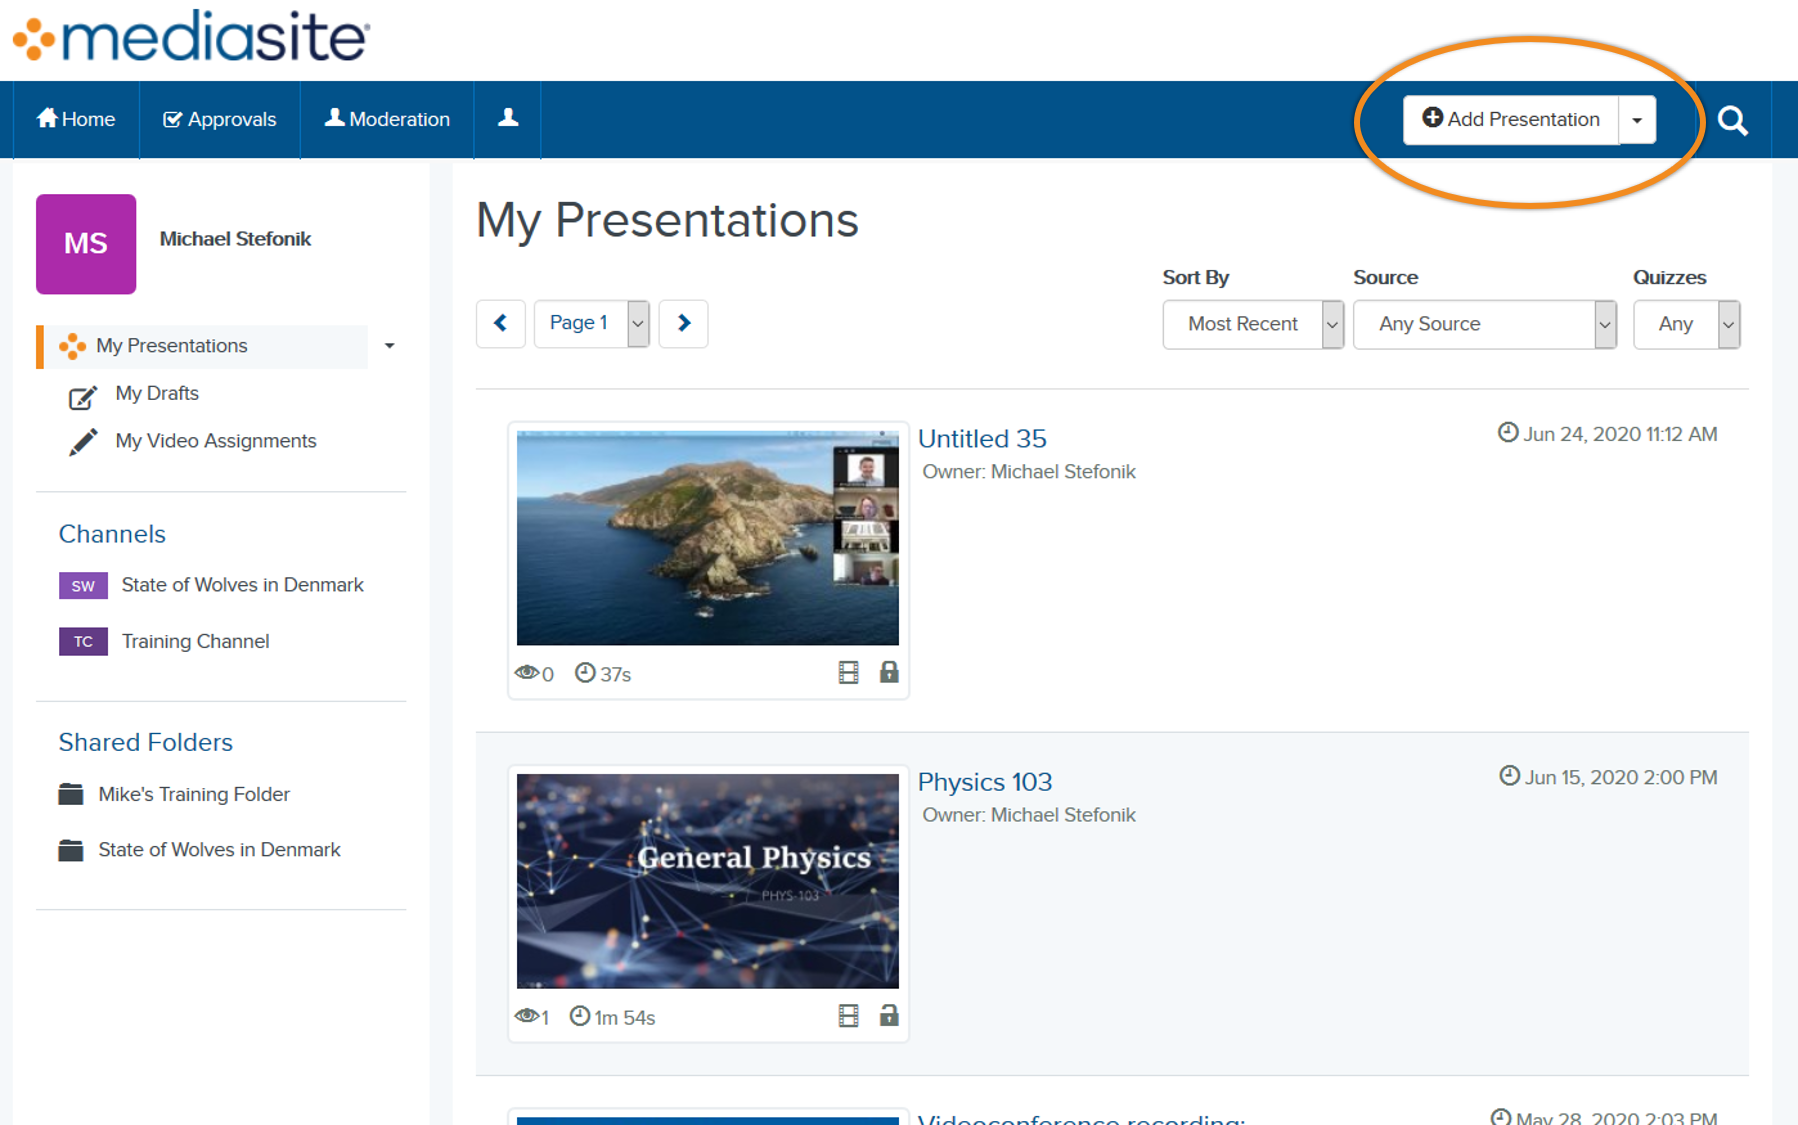Click the My Video Assignments icon
This screenshot has width=1798, height=1125.
84,441
